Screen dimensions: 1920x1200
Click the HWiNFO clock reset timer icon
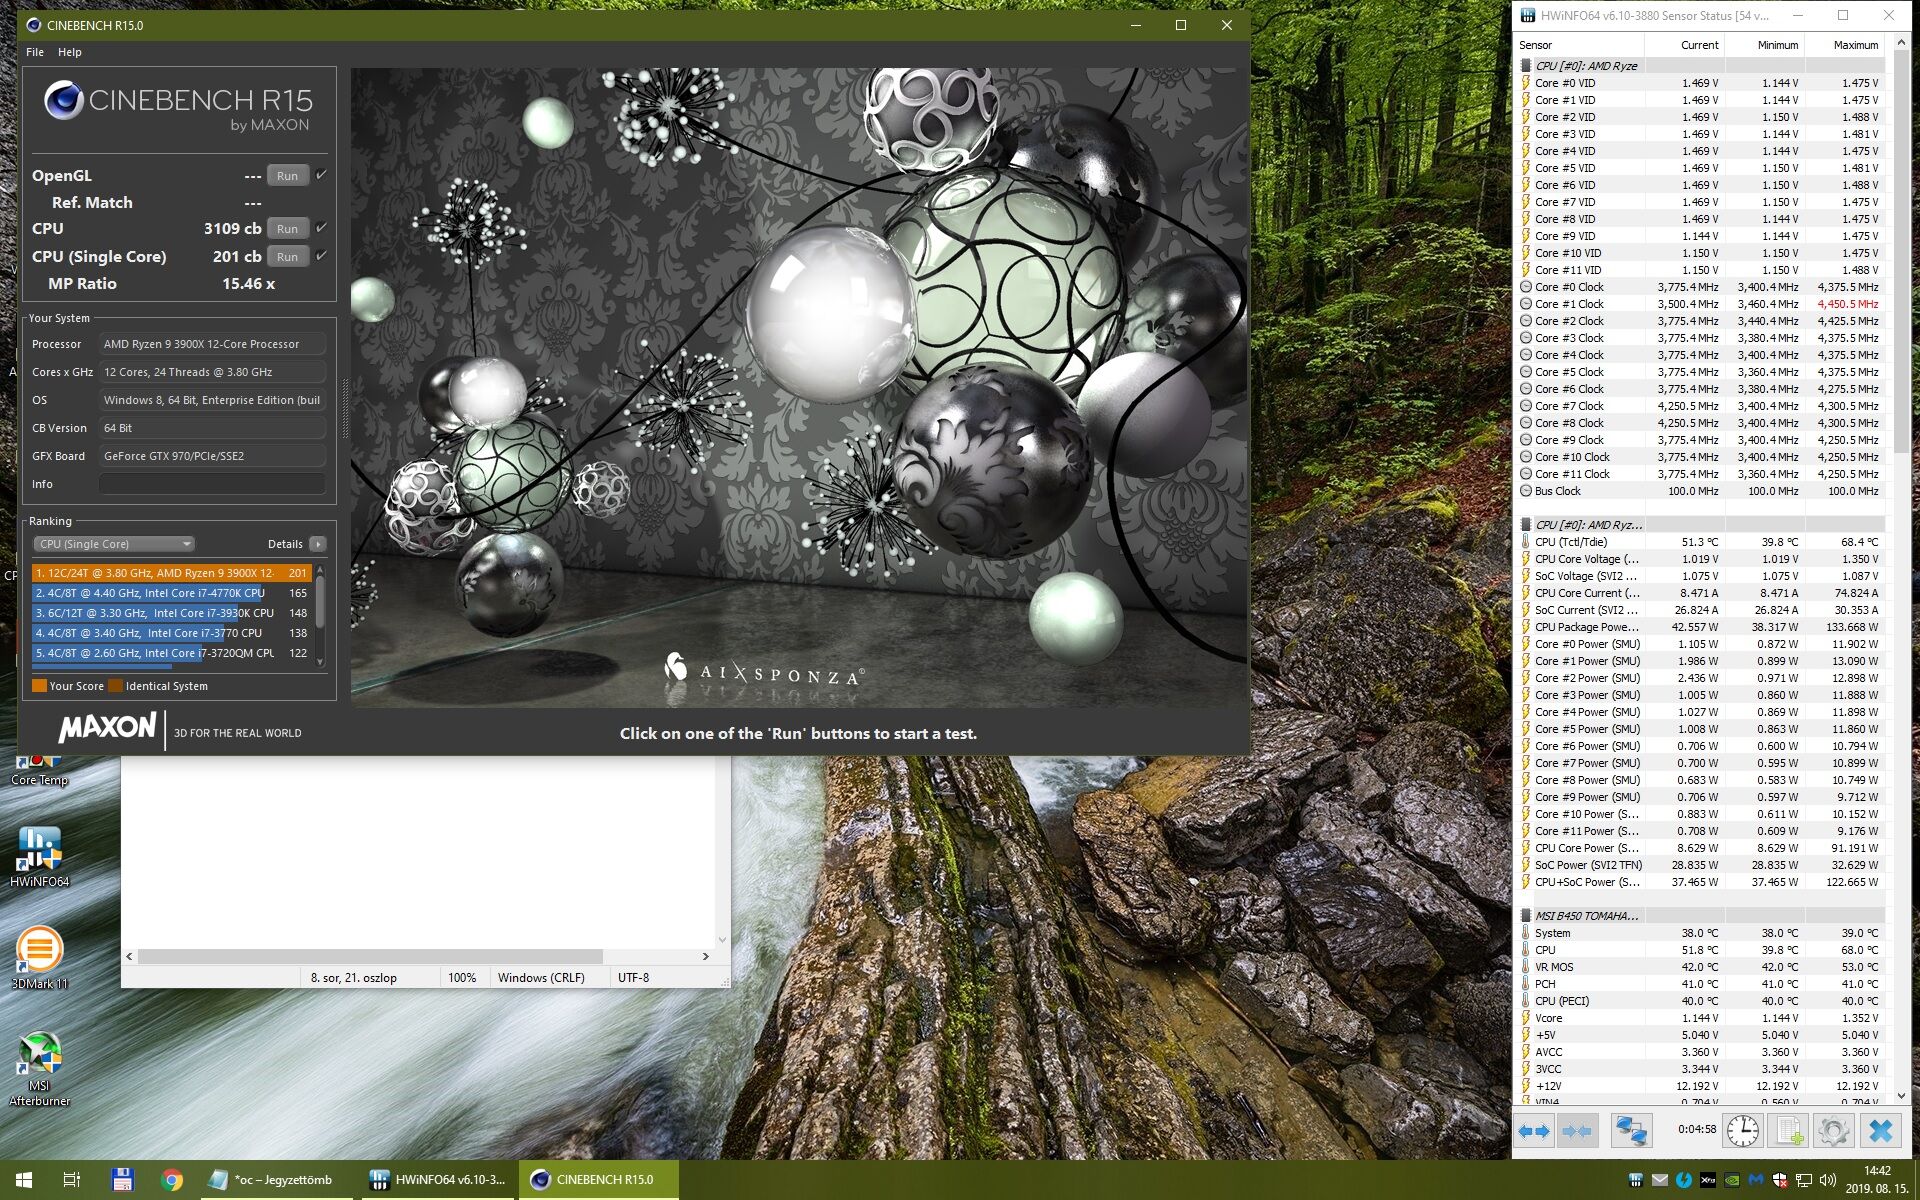pyautogui.click(x=1743, y=1131)
